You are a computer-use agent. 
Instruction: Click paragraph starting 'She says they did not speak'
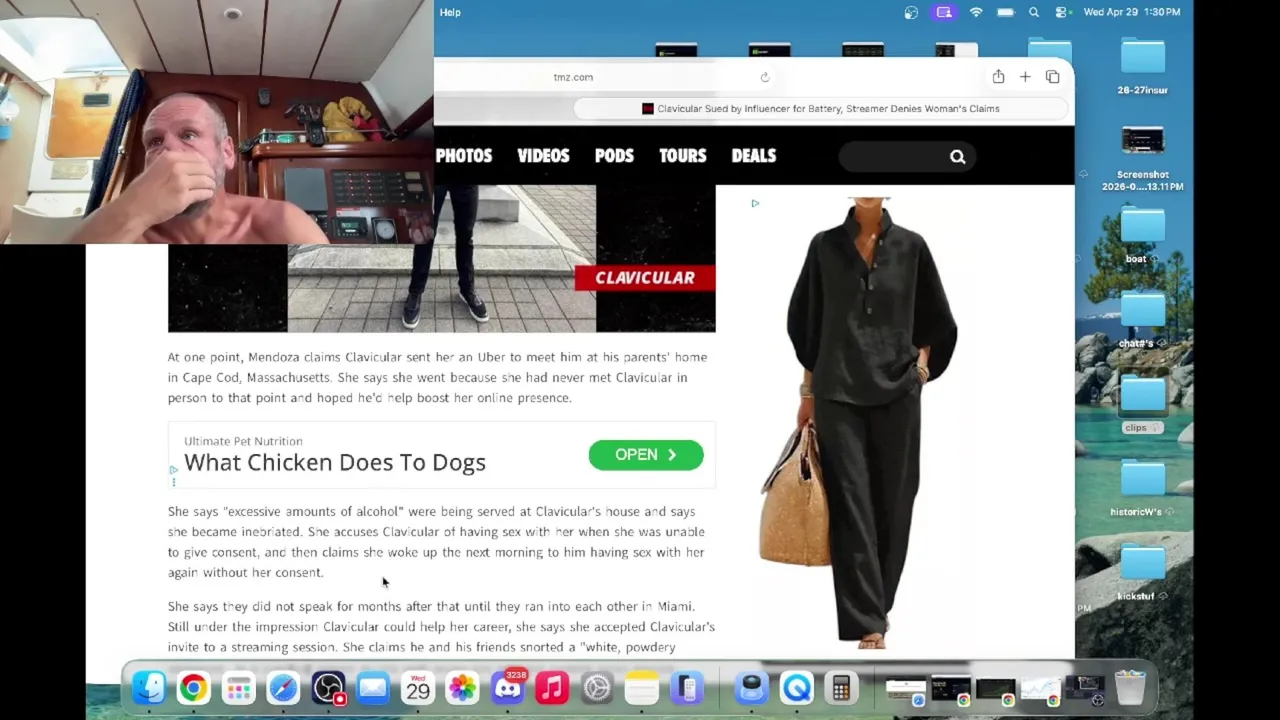(x=441, y=626)
